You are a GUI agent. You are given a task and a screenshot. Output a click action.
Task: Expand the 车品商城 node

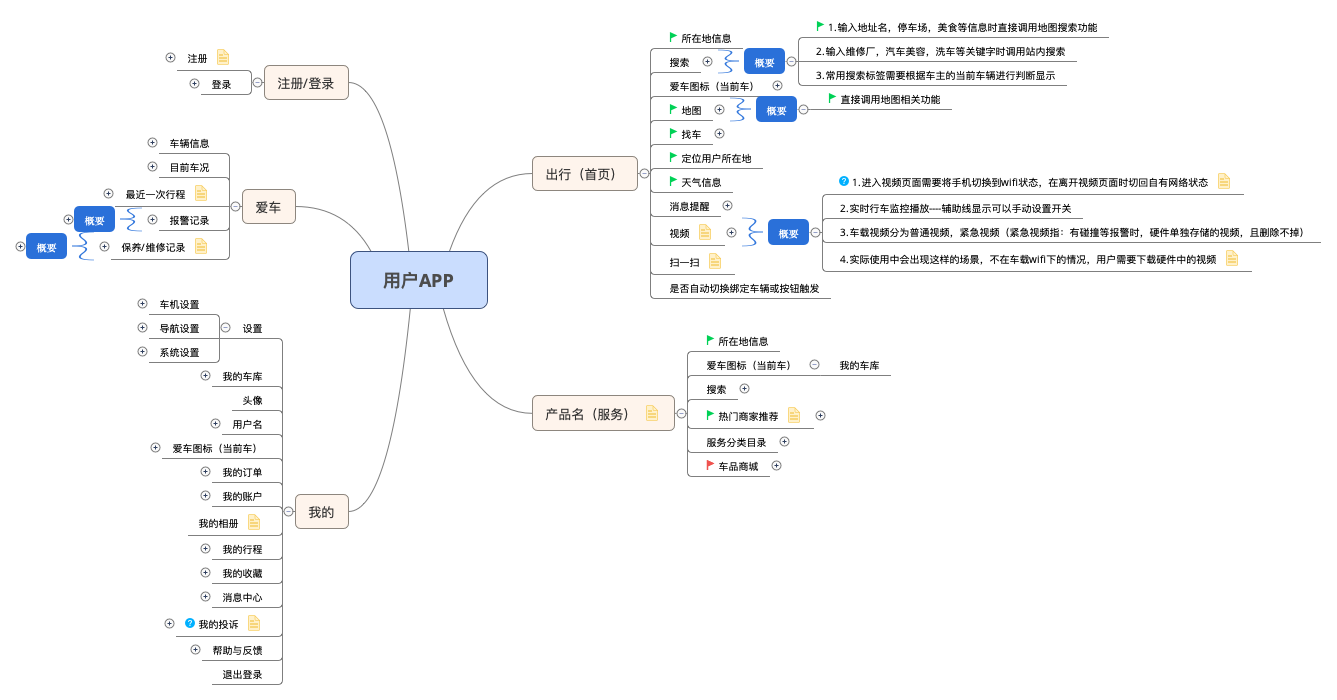776,465
